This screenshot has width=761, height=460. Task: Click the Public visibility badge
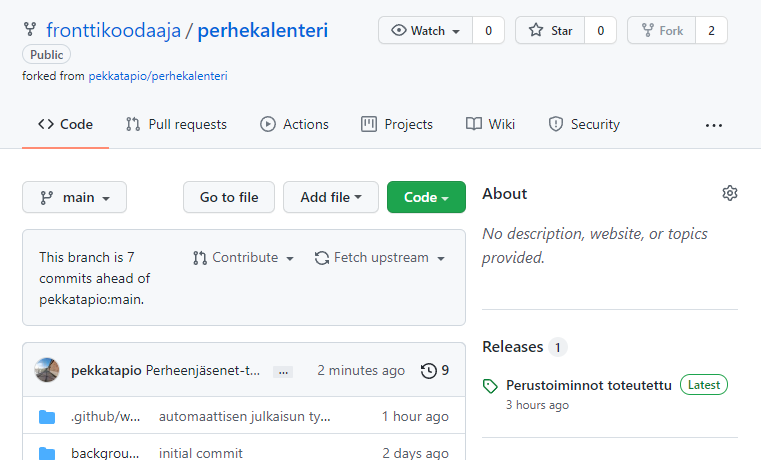(x=47, y=55)
